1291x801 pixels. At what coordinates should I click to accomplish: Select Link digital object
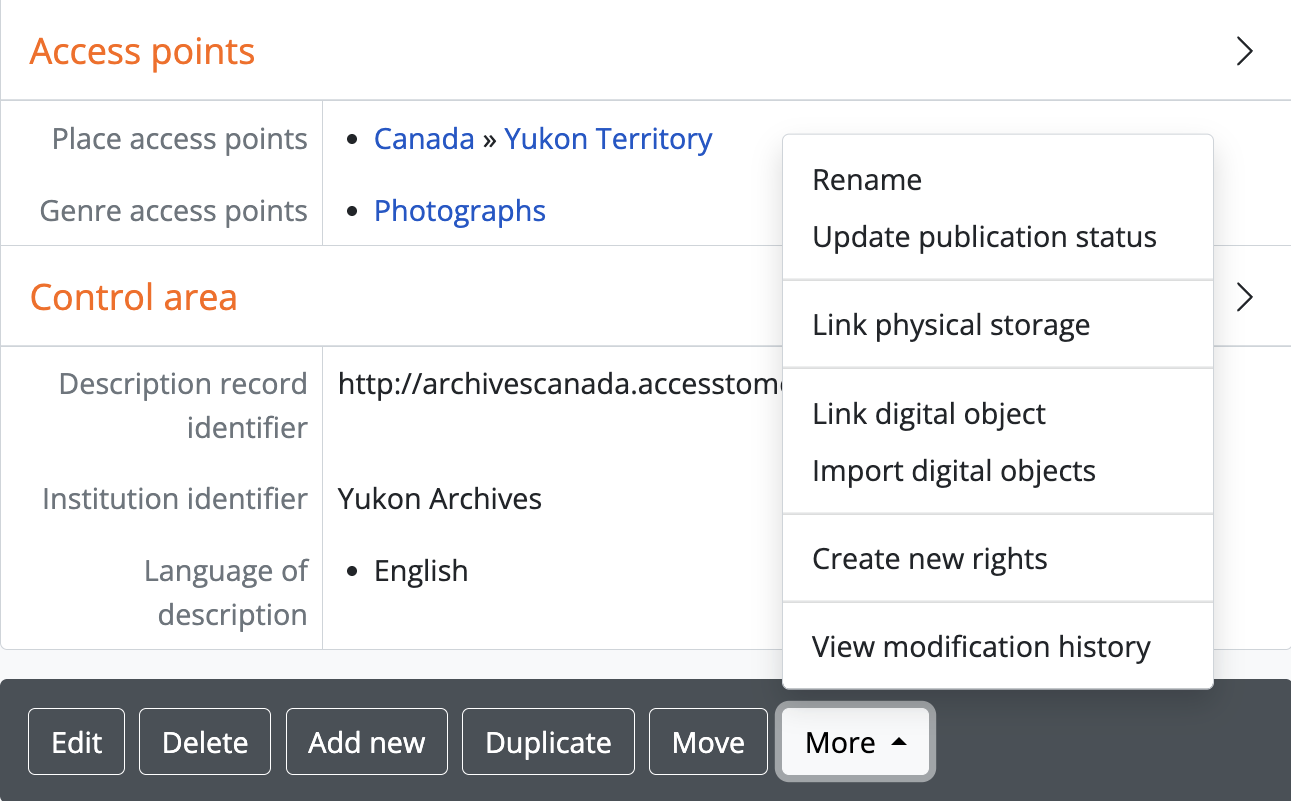(928, 414)
